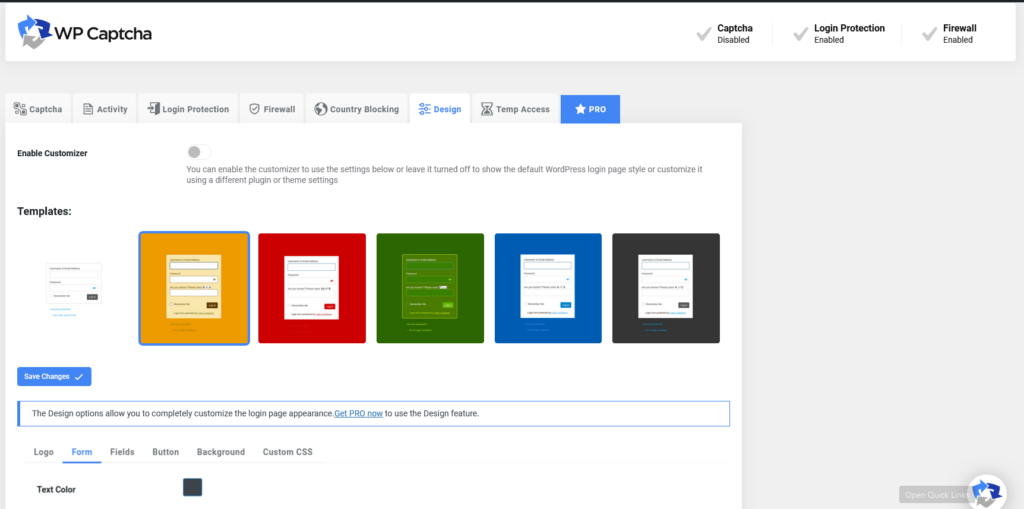Choose the default white login template

[x=74, y=288]
